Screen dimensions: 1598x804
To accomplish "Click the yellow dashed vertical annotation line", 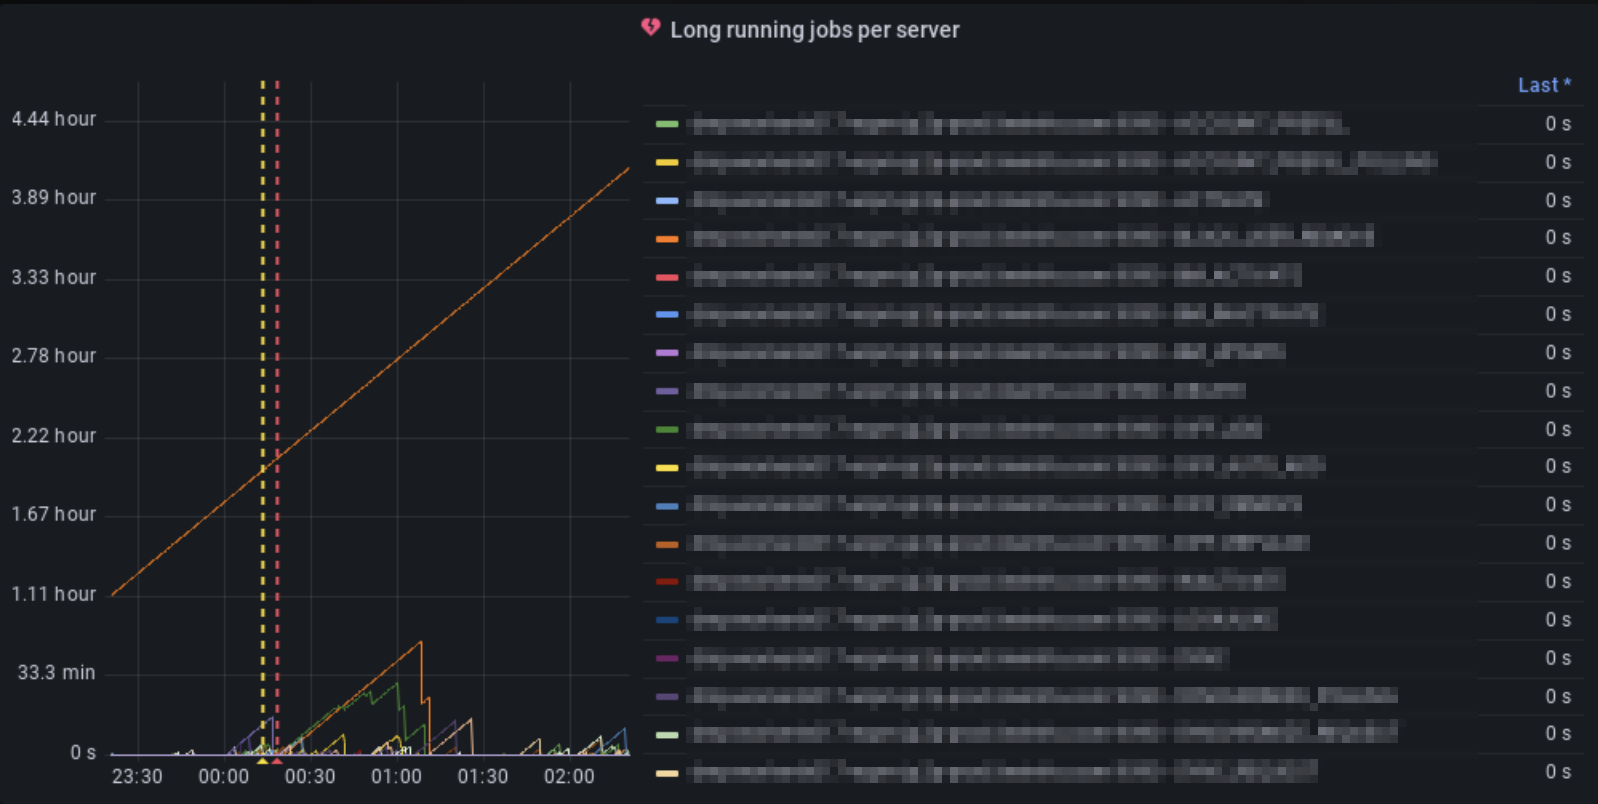I will click(263, 300).
